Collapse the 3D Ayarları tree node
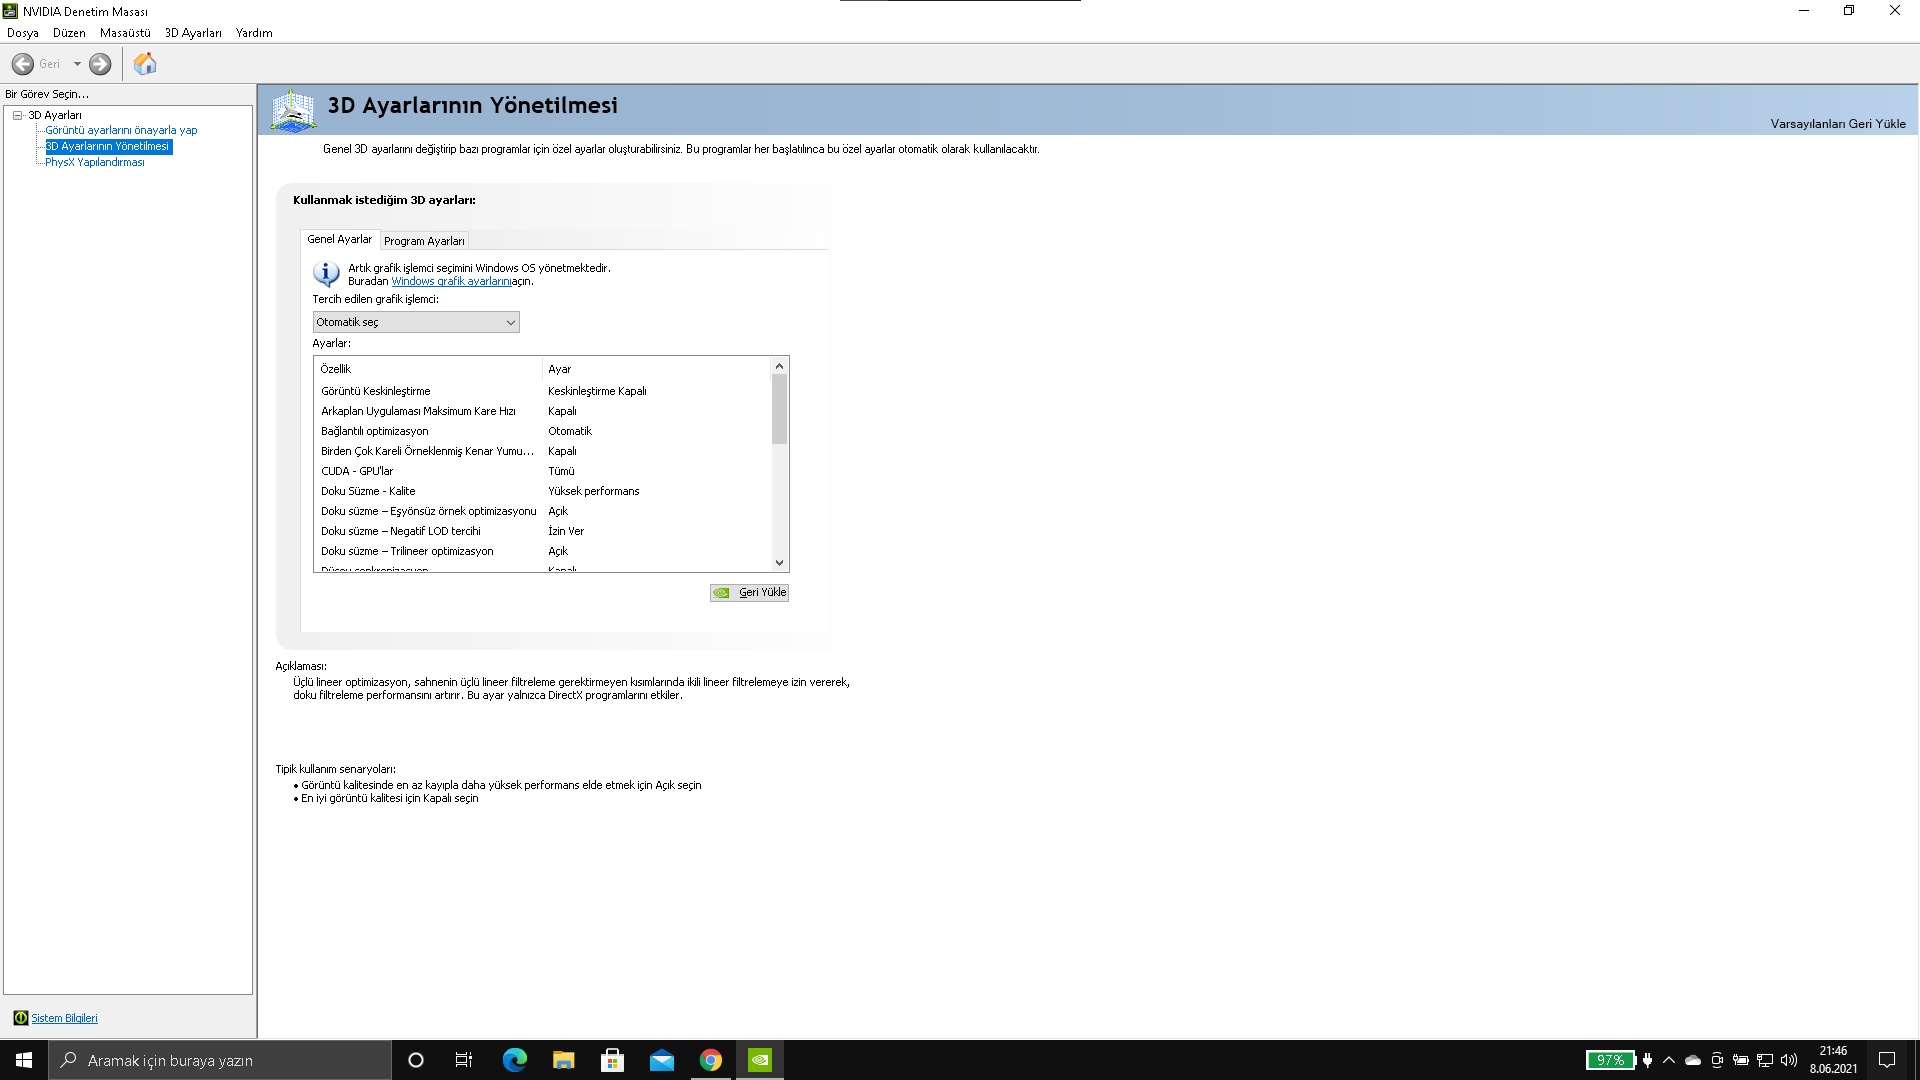Screen dimensions: 1920x1080 tap(17, 115)
